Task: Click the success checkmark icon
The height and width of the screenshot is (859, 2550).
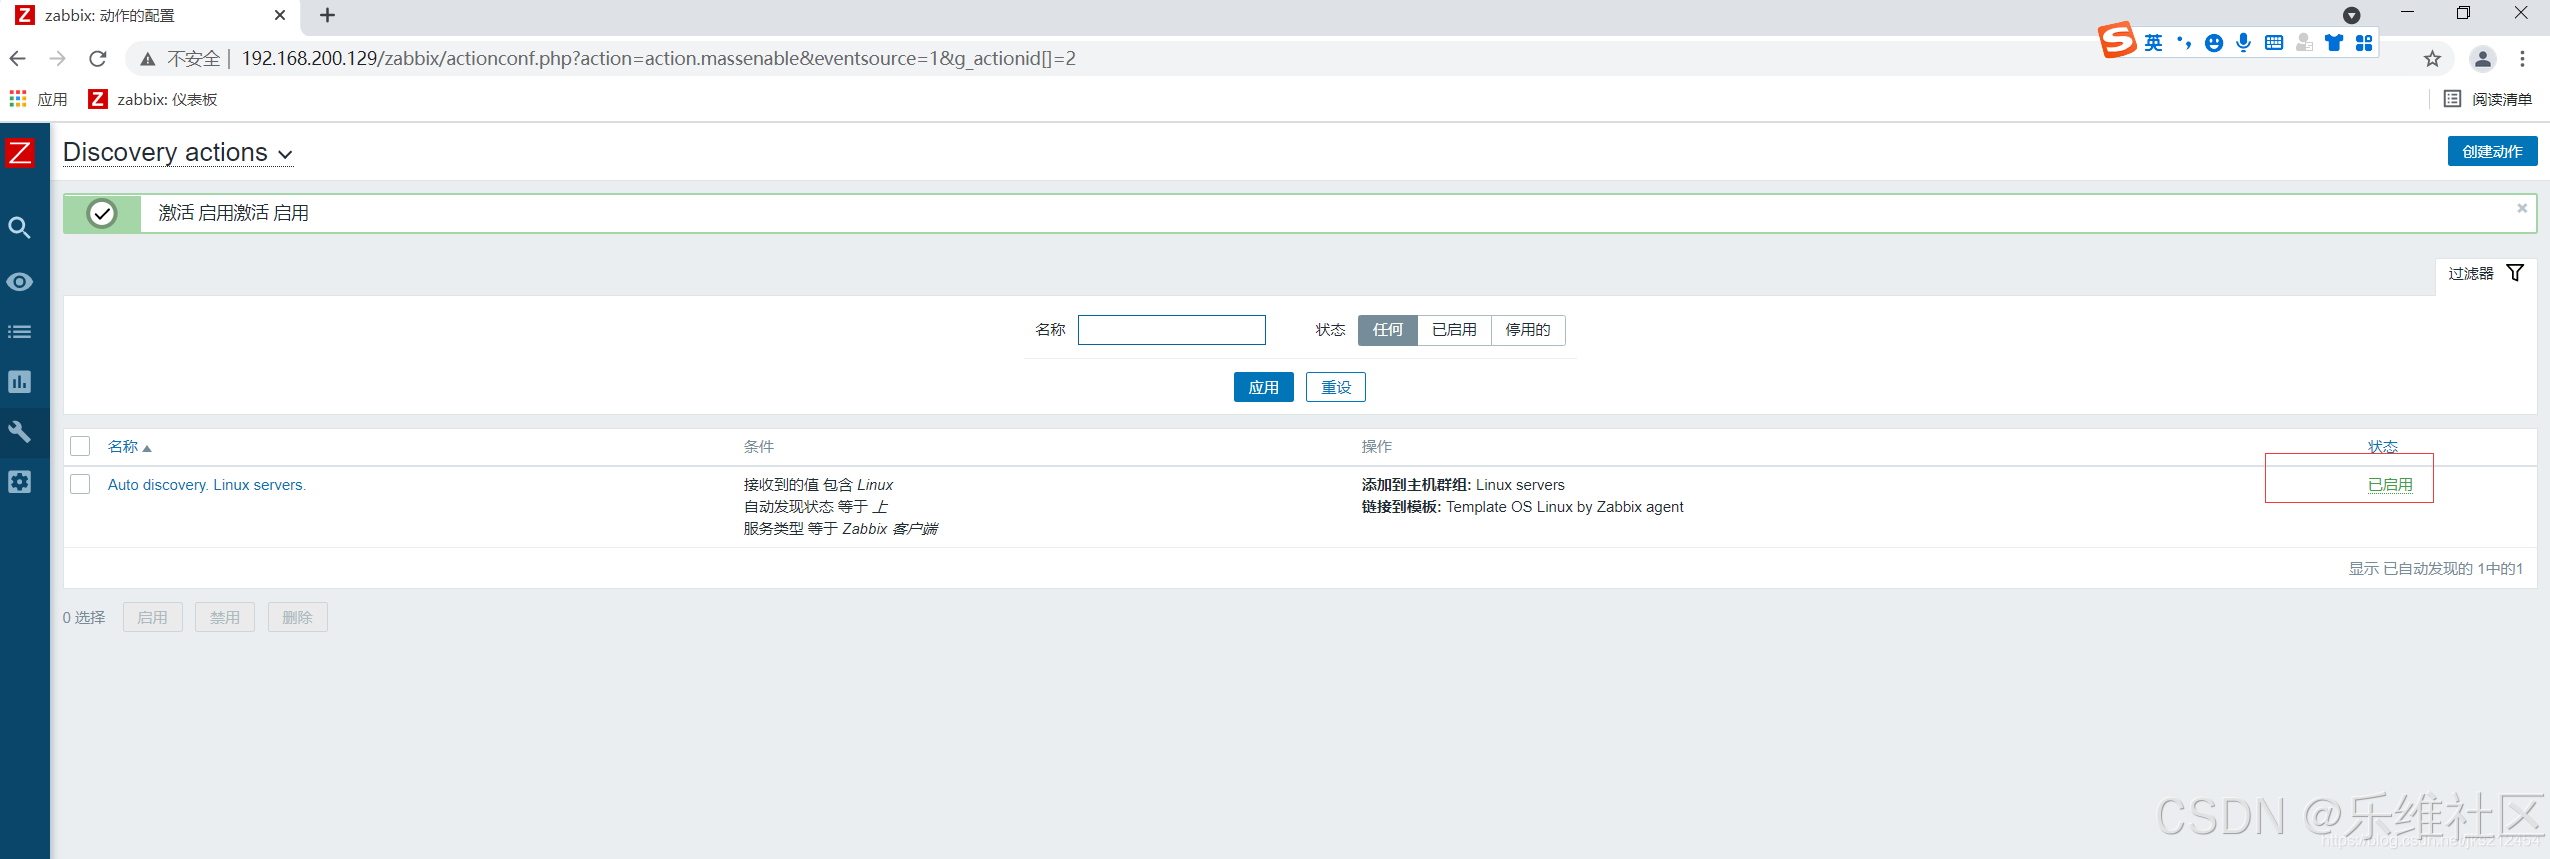Action: tap(102, 213)
